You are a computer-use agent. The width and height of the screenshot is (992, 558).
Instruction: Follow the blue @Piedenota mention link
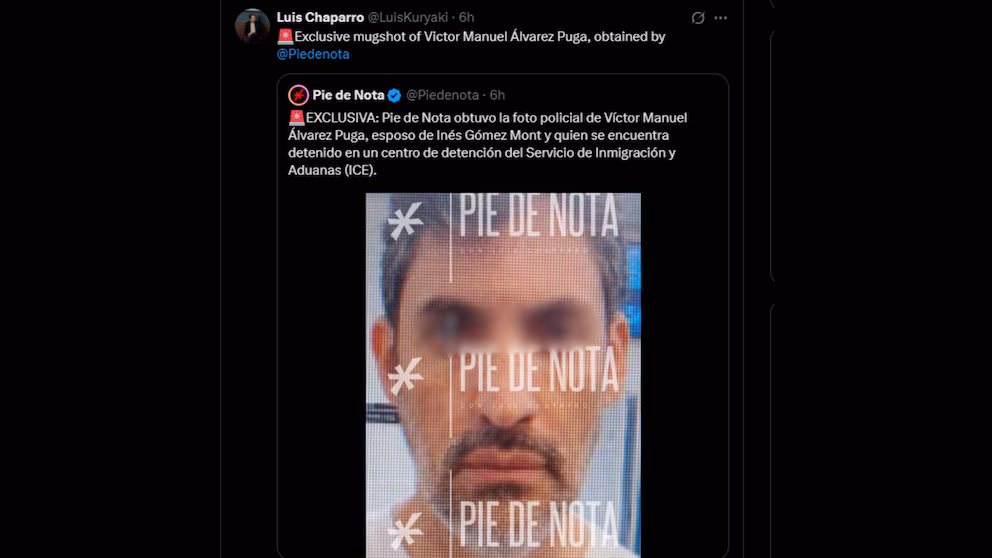[x=313, y=54]
